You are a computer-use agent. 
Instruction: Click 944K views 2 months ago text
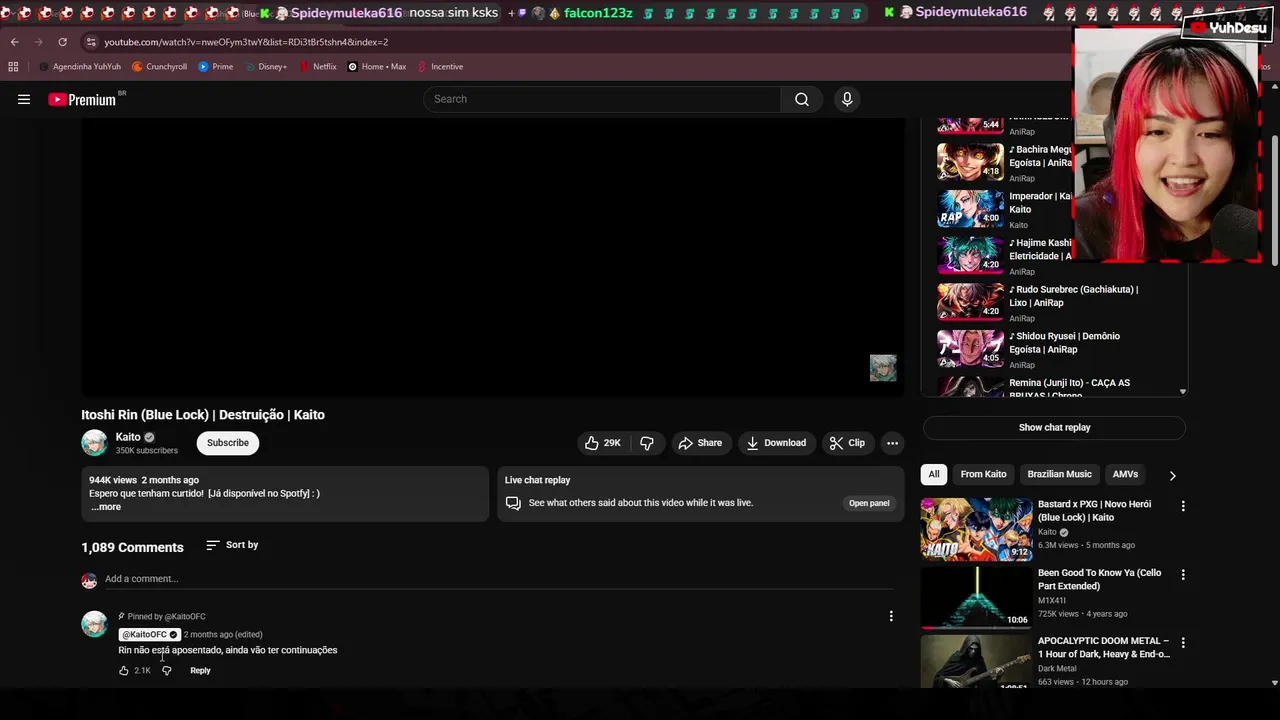144,480
